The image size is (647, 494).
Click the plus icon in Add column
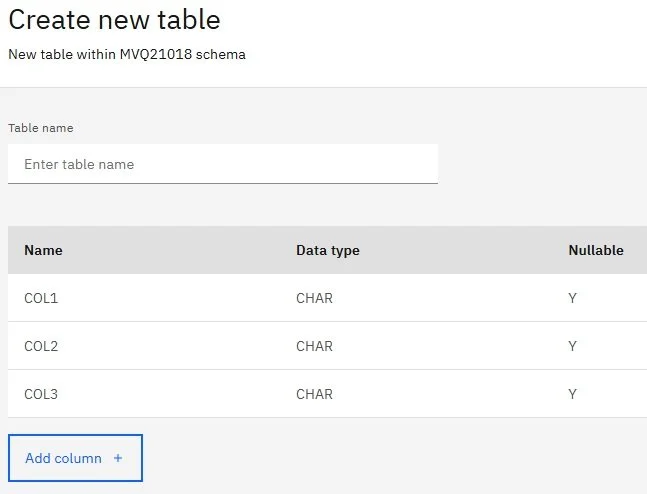118,458
